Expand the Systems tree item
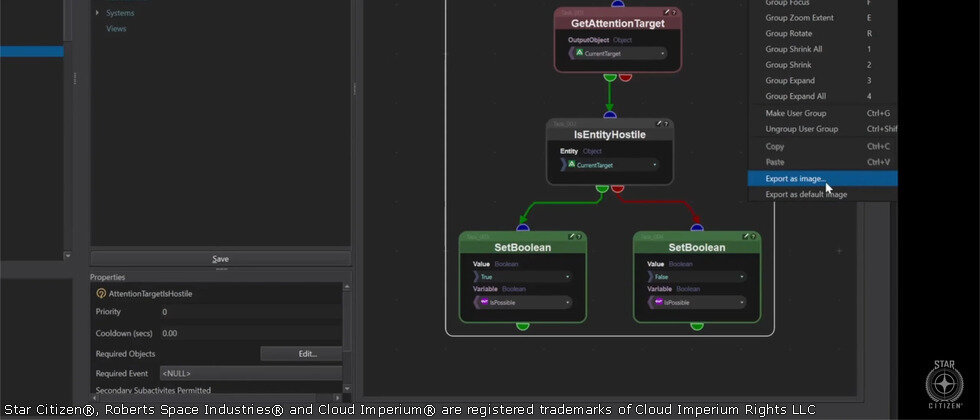980x420 pixels. [97, 13]
